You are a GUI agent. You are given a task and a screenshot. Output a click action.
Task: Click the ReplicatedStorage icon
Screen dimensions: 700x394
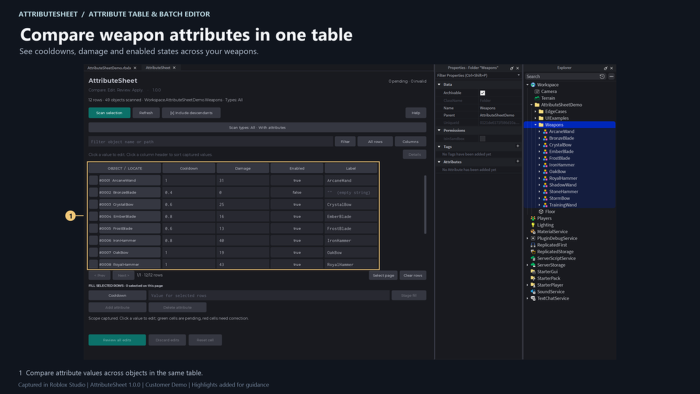pos(533,252)
